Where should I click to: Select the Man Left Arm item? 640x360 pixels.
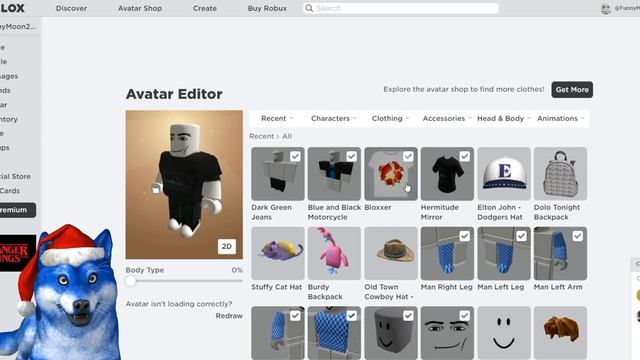click(x=560, y=253)
